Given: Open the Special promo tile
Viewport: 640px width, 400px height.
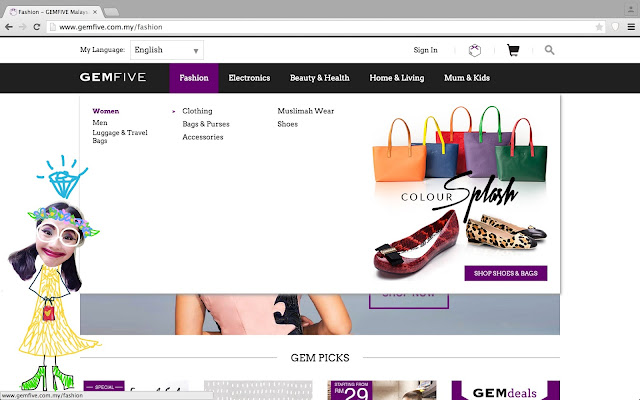Looking at the screenshot, I should coord(136,390).
